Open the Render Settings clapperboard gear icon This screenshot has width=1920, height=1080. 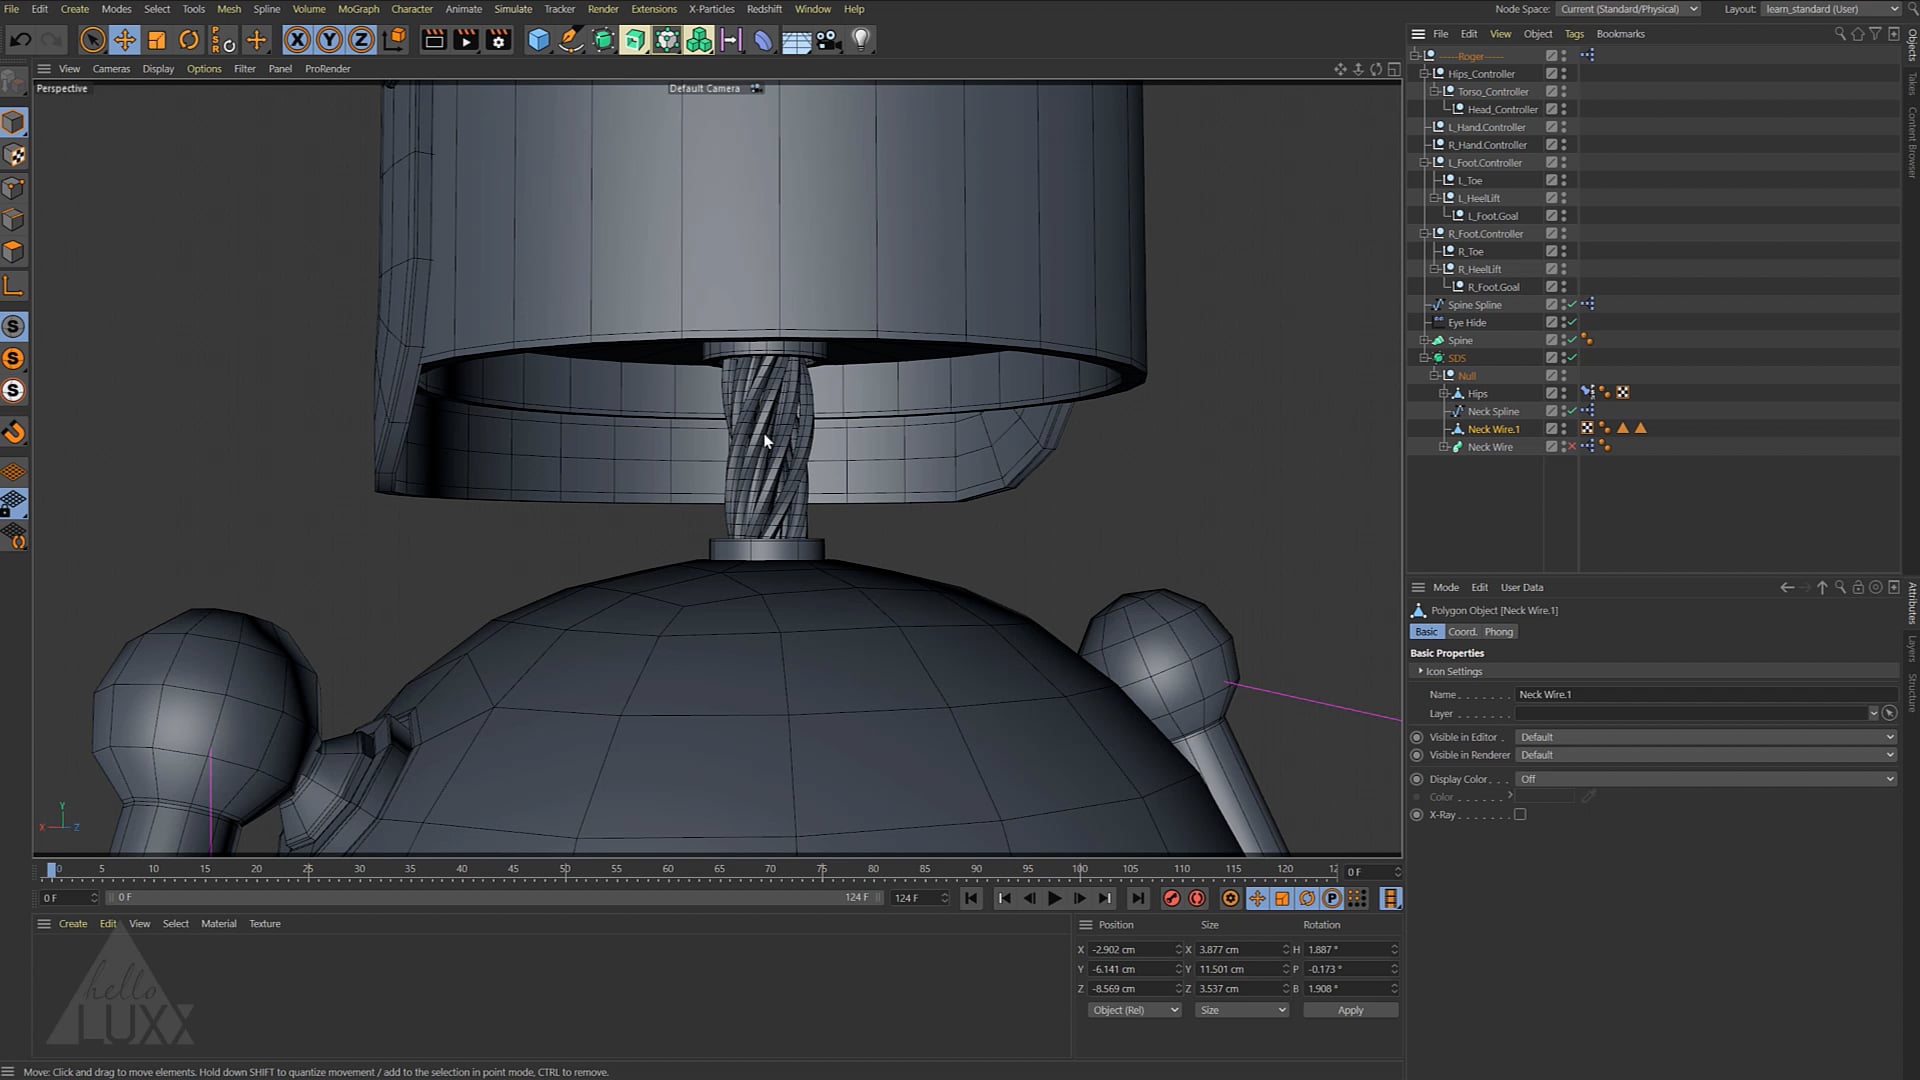coord(498,40)
